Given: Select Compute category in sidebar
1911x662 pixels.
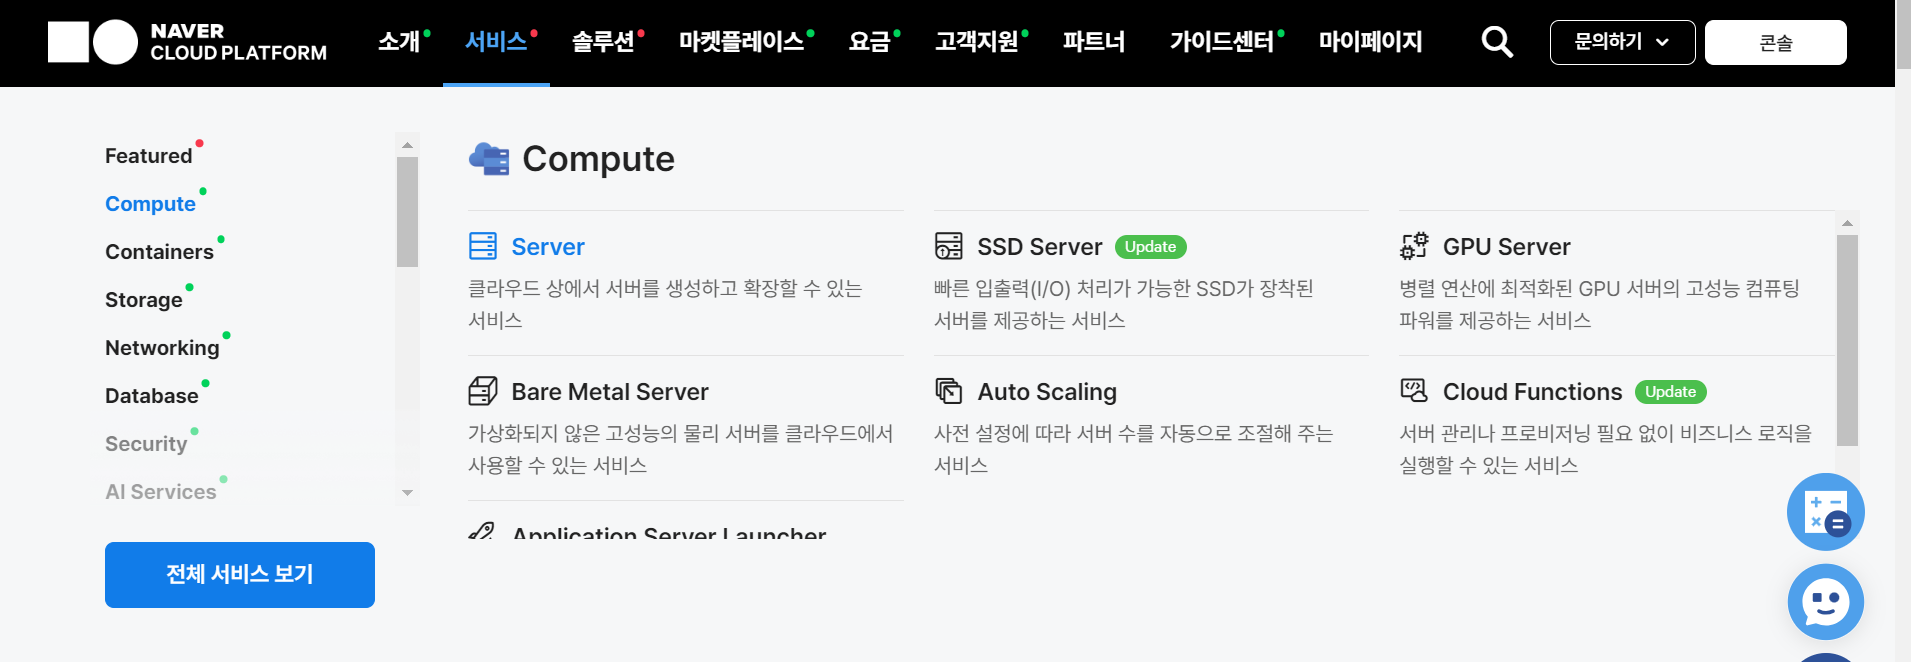Looking at the screenshot, I should pos(150,204).
